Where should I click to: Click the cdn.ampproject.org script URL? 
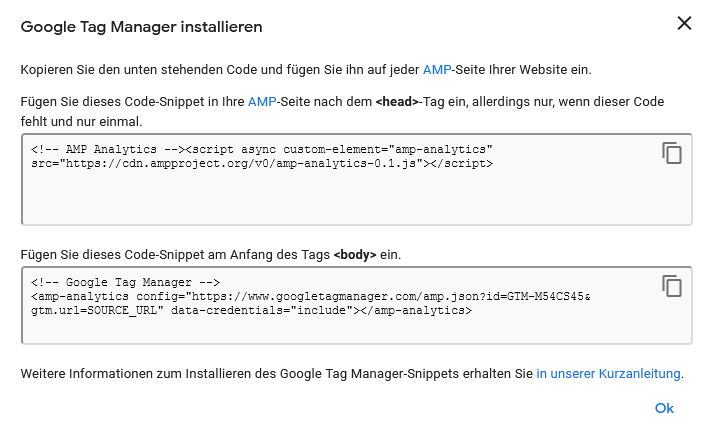click(240, 162)
